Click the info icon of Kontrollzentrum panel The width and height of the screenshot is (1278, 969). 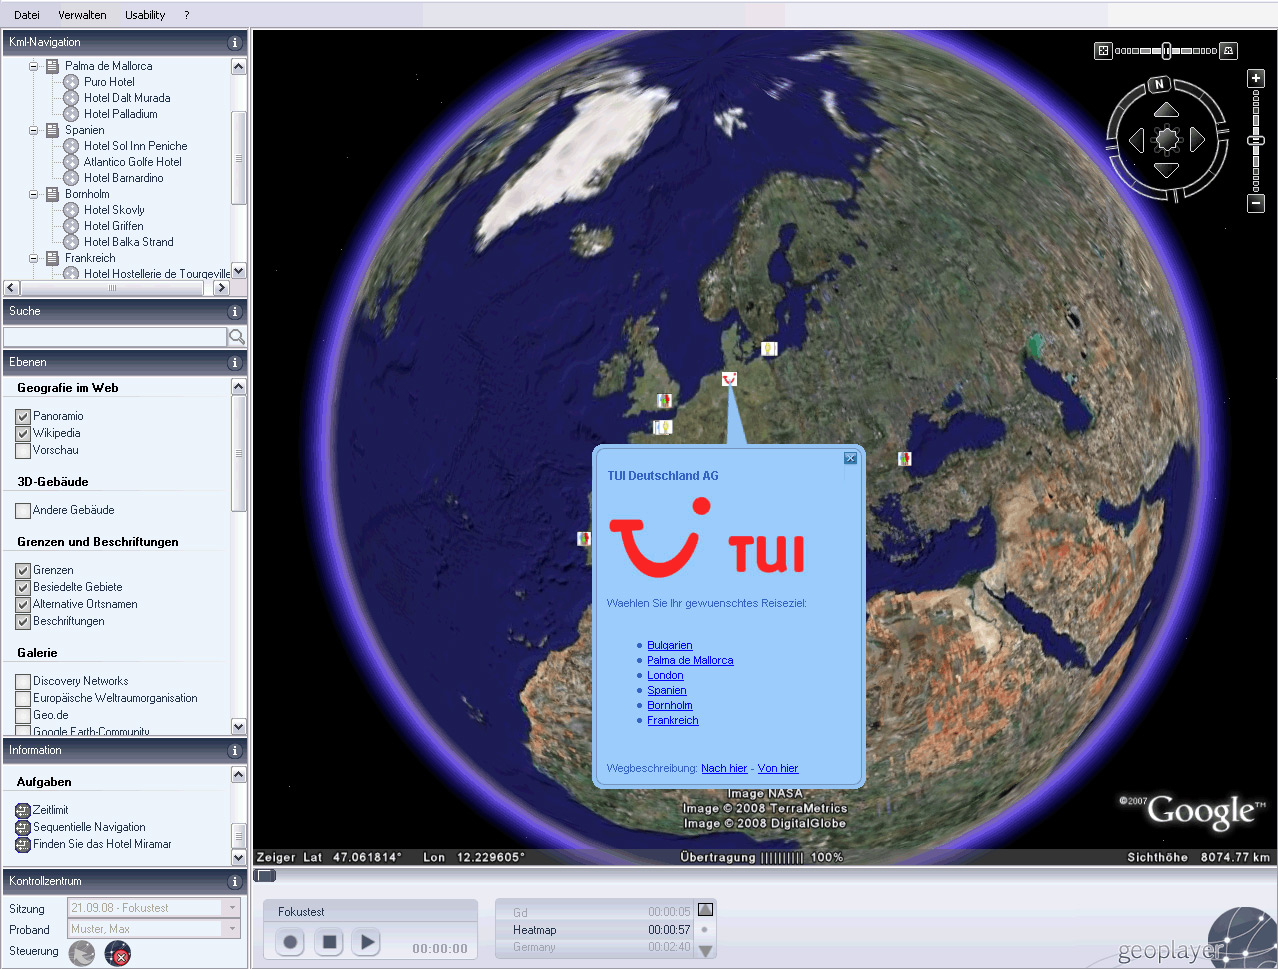pyautogui.click(x=235, y=882)
